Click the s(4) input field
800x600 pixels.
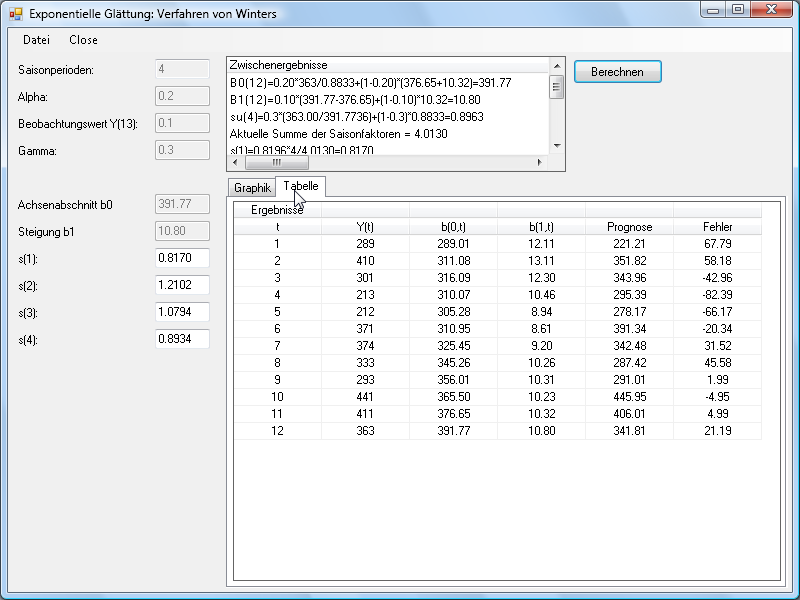(x=182, y=339)
